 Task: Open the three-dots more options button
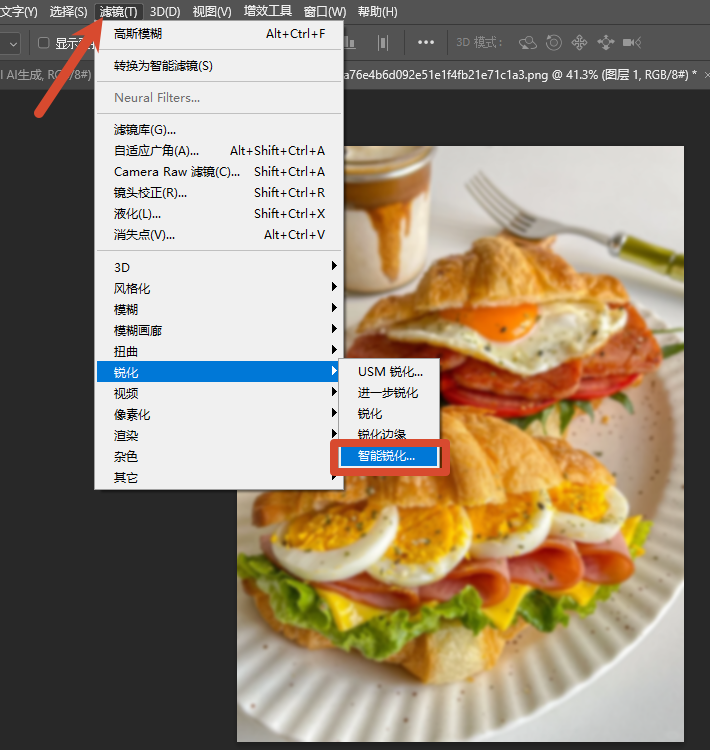click(x=425, y=43)
